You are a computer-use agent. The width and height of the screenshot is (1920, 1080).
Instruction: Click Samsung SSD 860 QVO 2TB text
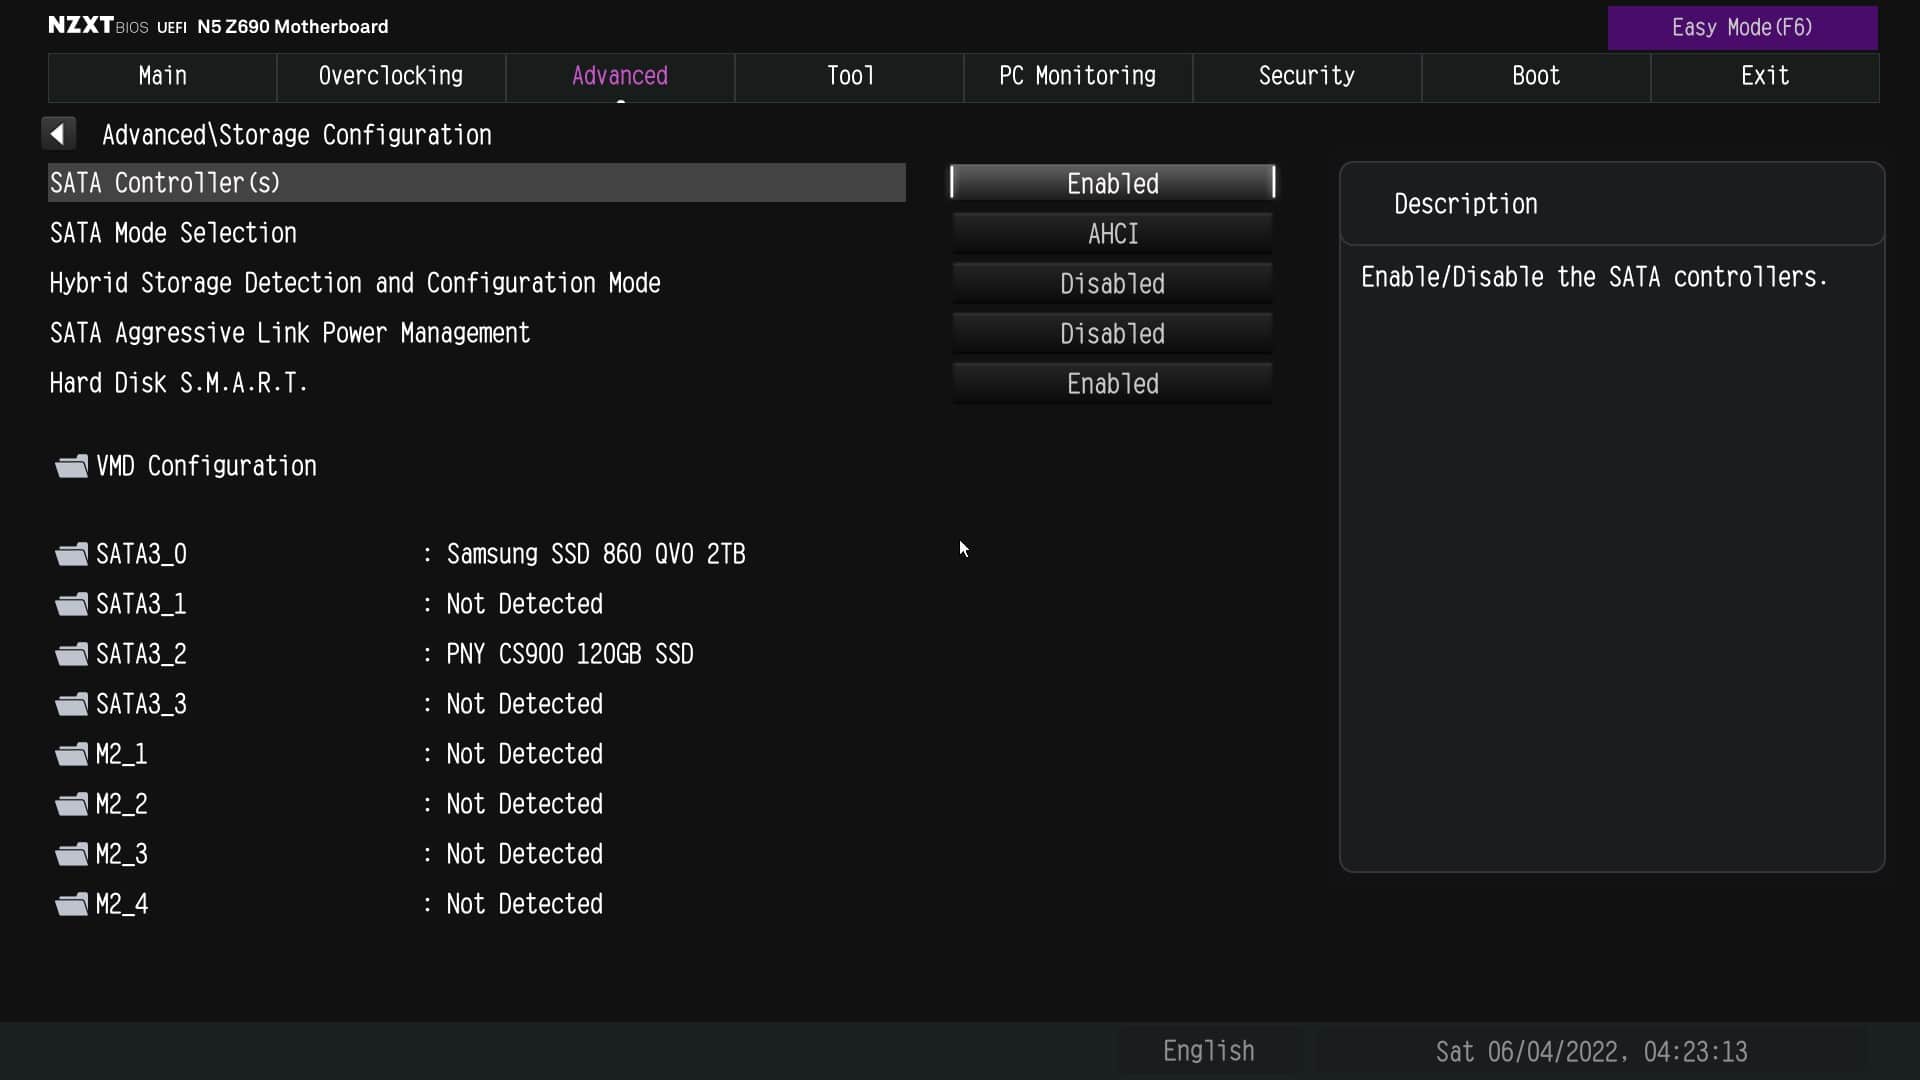point(596,554)
